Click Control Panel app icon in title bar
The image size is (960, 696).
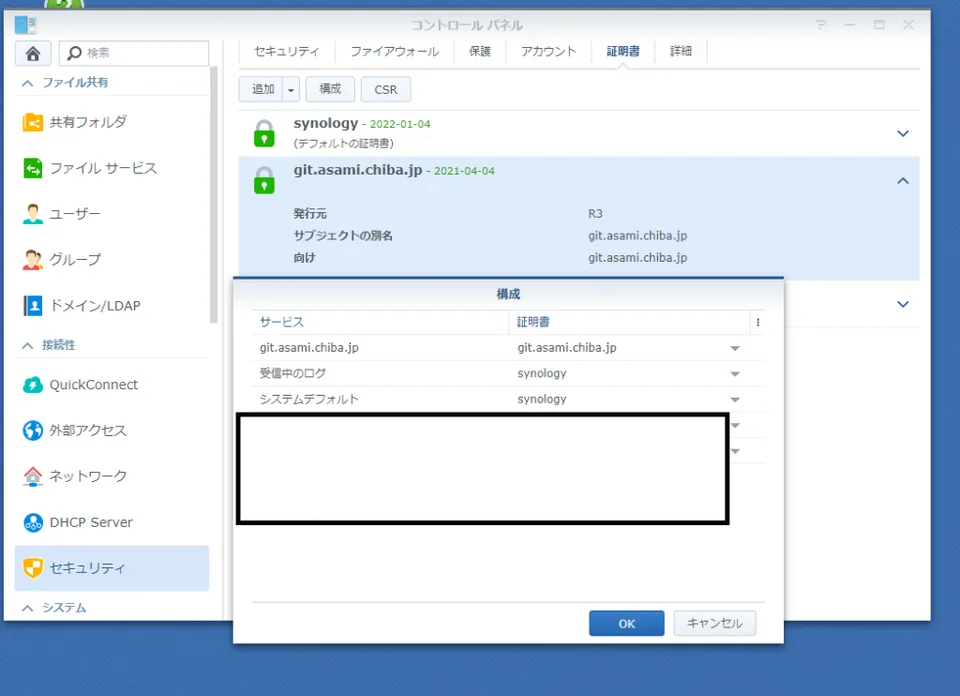coord(26,25)
